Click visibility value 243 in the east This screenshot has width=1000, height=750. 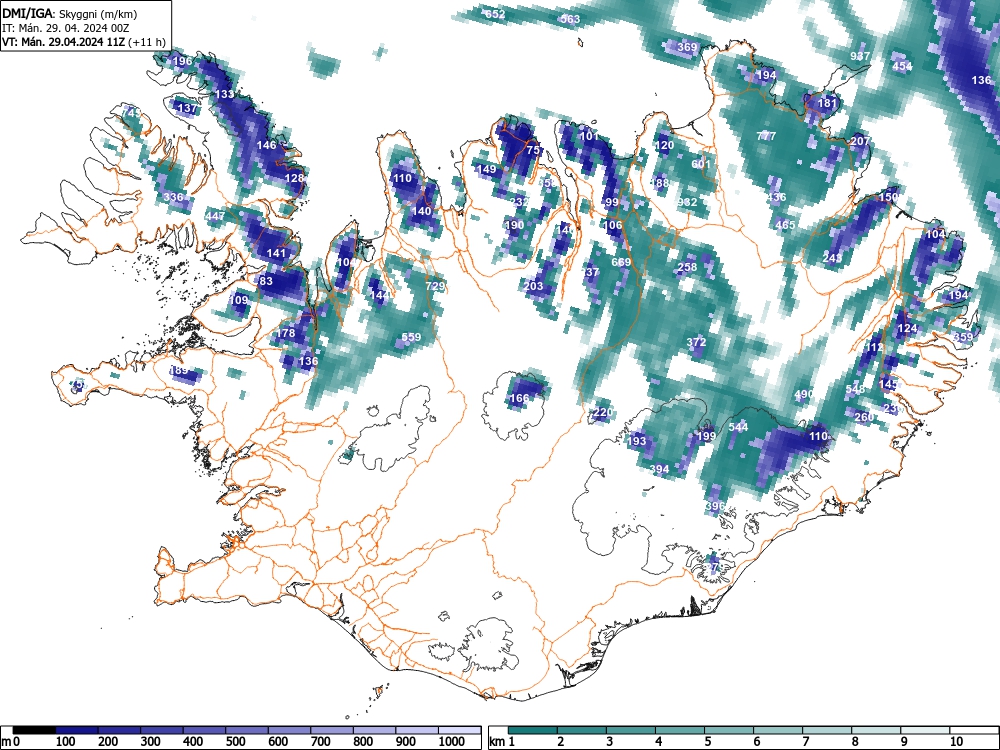coord(832,258)
